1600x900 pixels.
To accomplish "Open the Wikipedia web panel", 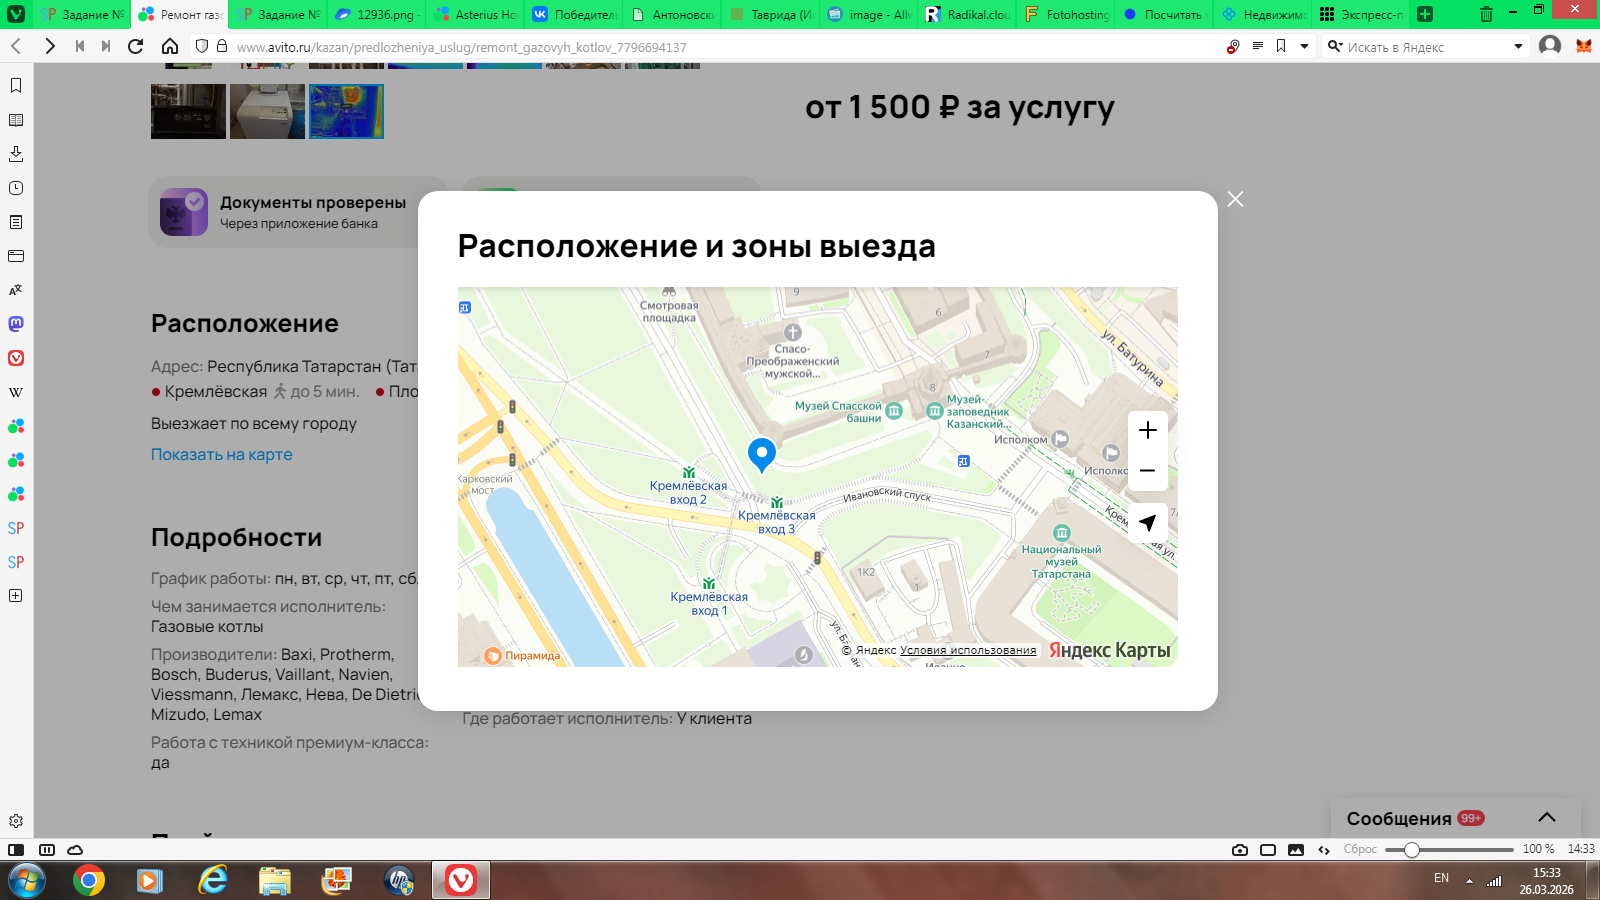I will click(x=16, y=392).
